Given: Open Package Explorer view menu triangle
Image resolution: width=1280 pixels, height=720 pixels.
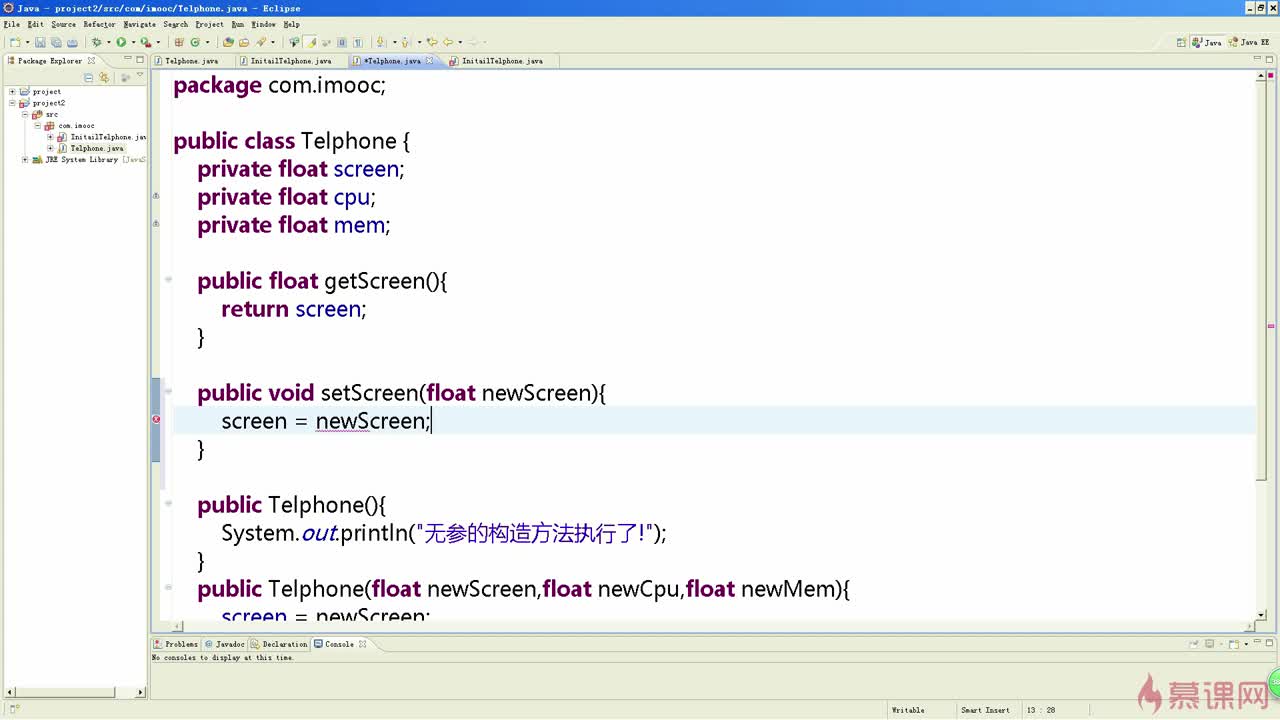Looking at the screenshot, I should pyautogui.click(x=139, y=76).
